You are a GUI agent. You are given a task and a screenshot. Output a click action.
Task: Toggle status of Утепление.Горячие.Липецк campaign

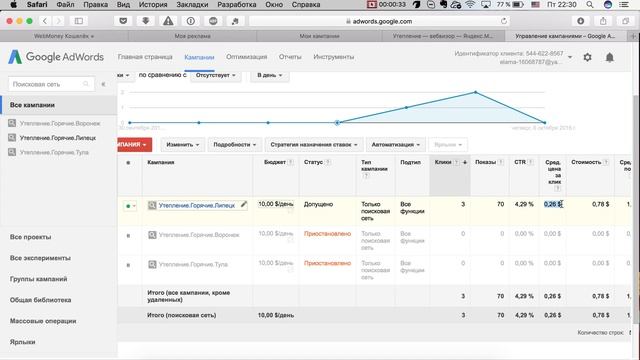pos(130,206)
